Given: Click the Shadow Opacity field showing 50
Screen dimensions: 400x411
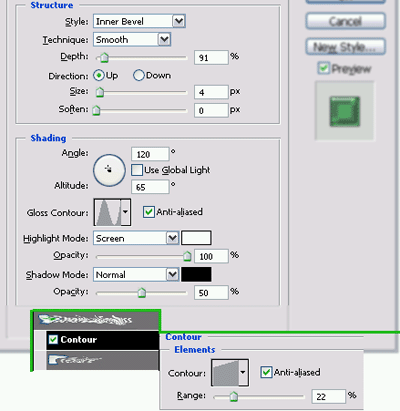Looking at the screenshot, I should coord(211,293).
